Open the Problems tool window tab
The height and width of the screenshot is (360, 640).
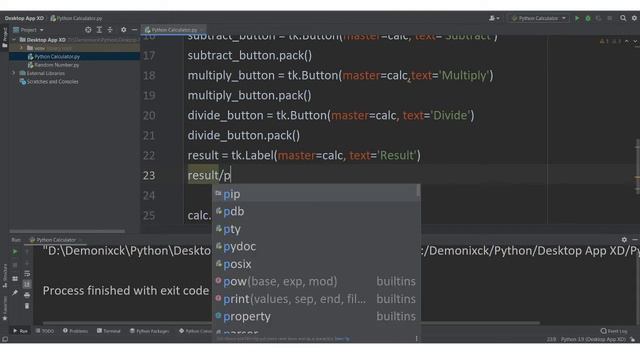pyautogui.click(x=76, y=331)
